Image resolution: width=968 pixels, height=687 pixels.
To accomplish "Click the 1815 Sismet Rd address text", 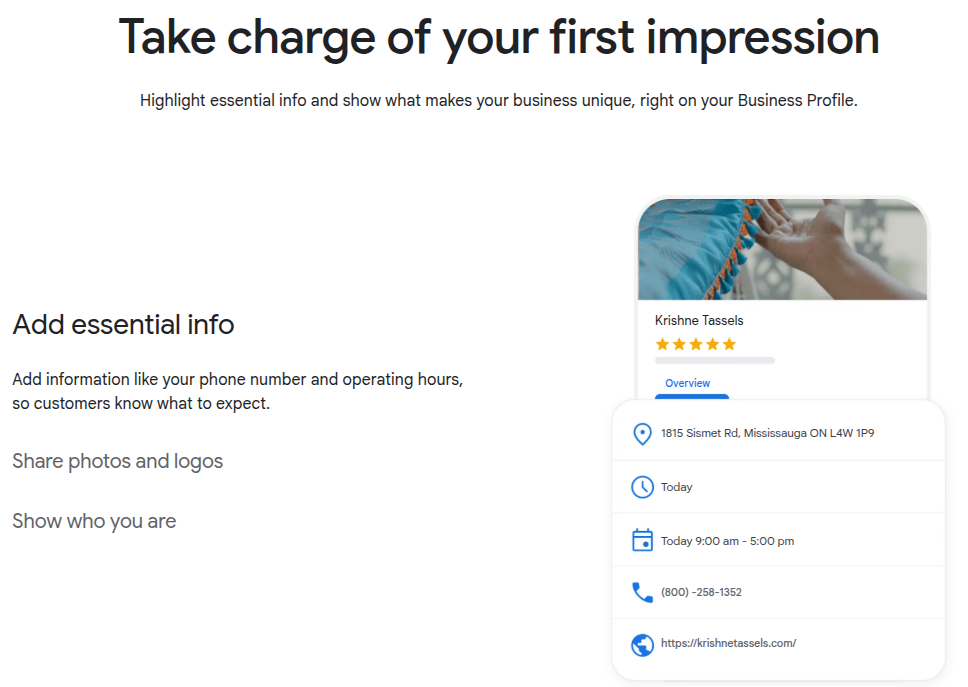I will point(767,434).
